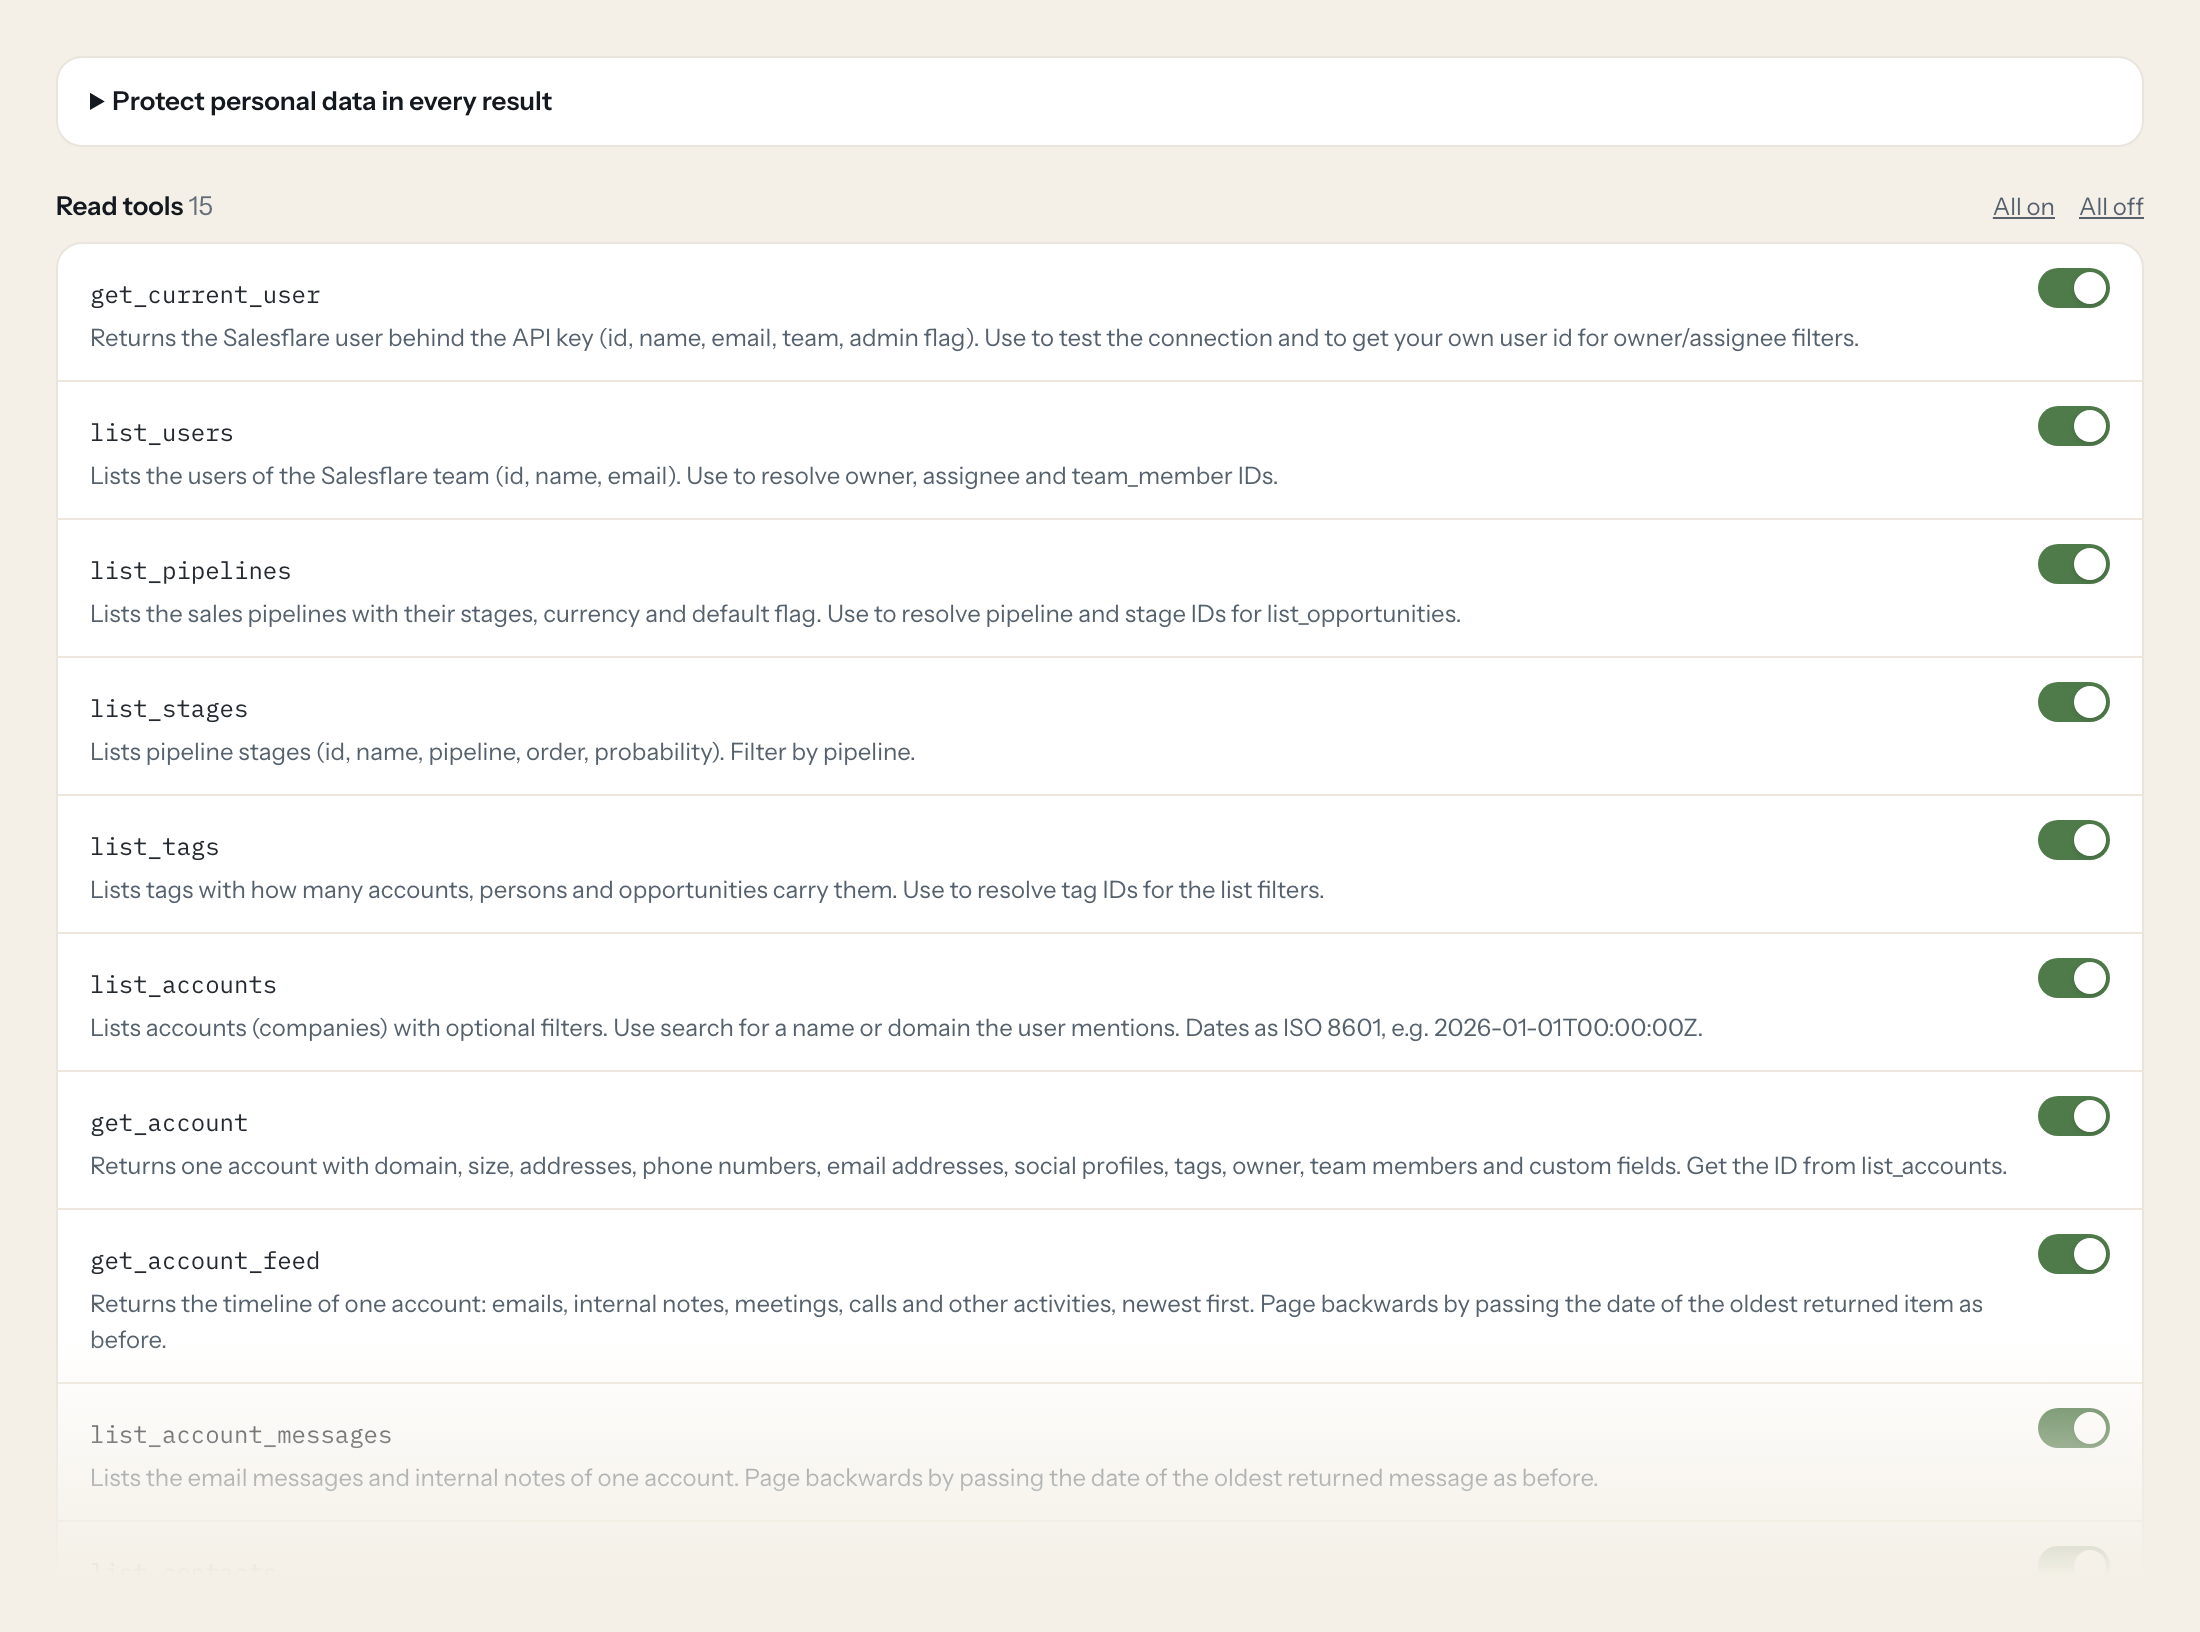This screenshot has width=2200, height=1632.
Task: Click description starting 'Lists pipeline stages'
Action: (502, 752)
